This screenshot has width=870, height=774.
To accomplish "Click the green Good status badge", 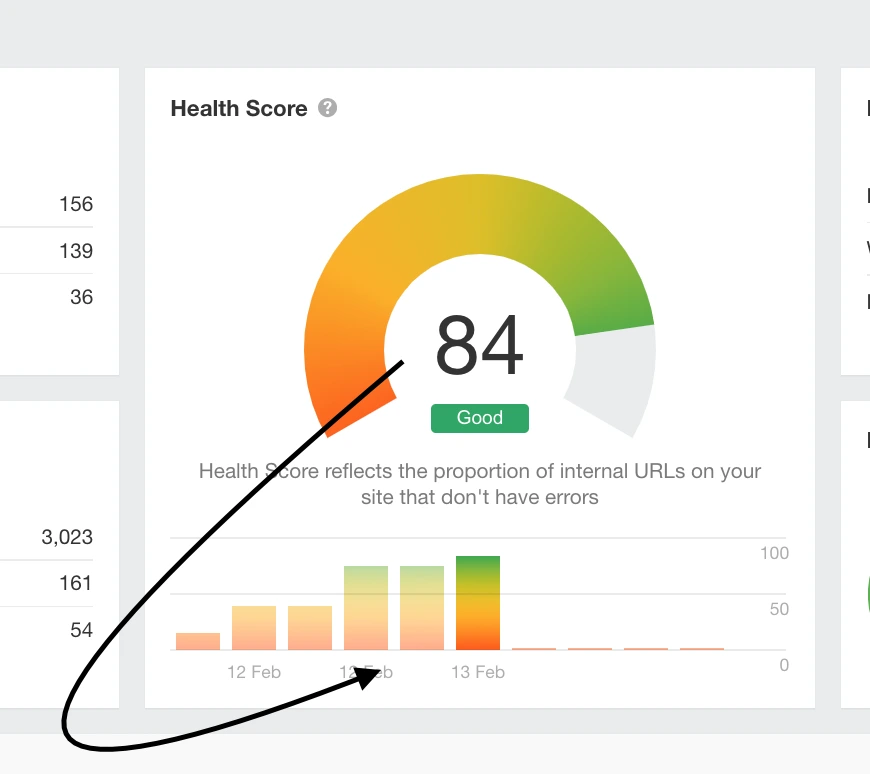I will (479, 418).
